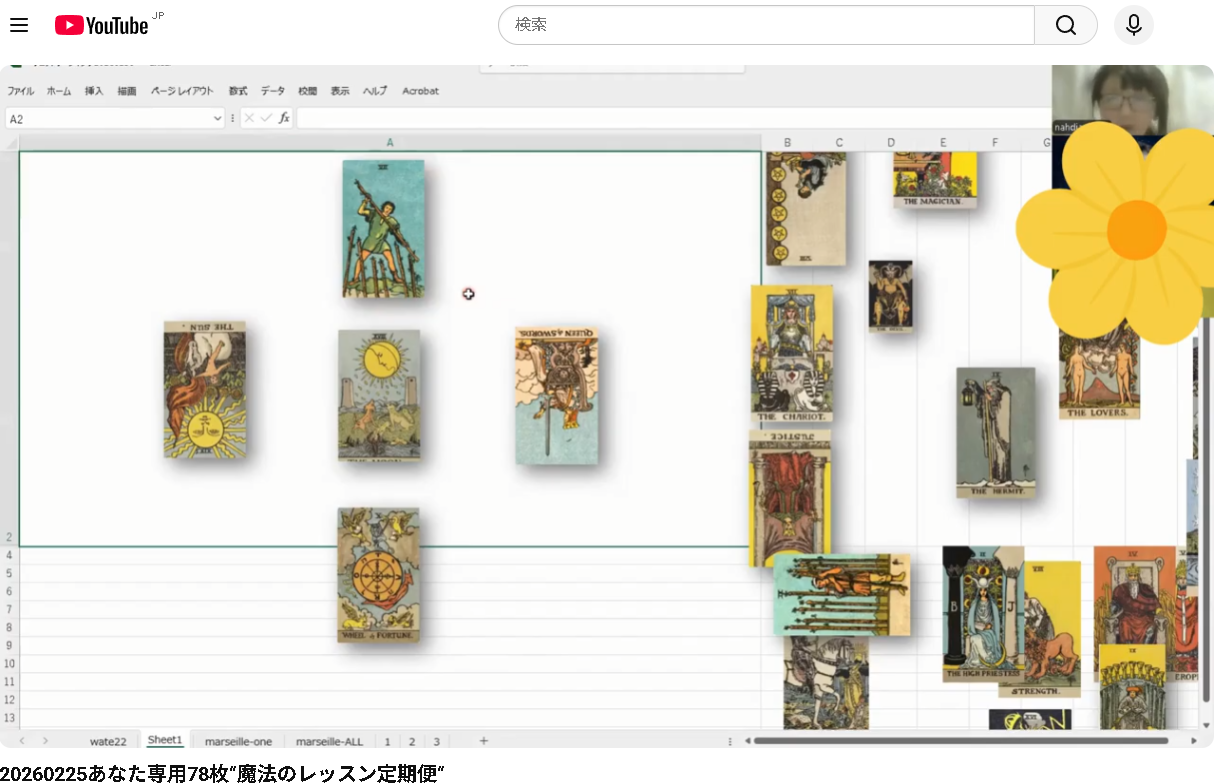Screen dimensions: 1224x784
Task: Click the previous sheet arrow
Action: click(x=22, y=741)
